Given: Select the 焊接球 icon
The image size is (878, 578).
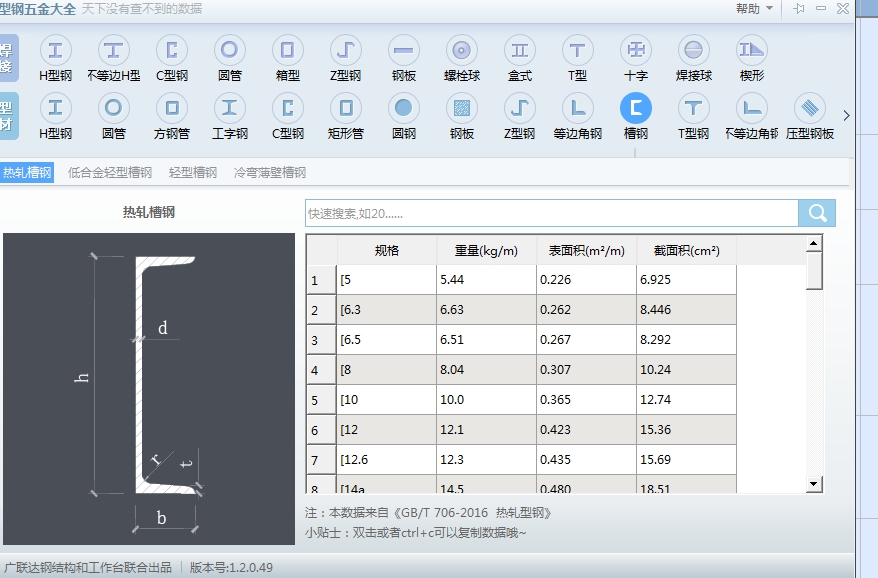Looking at the screenshot, I should 694,51.
